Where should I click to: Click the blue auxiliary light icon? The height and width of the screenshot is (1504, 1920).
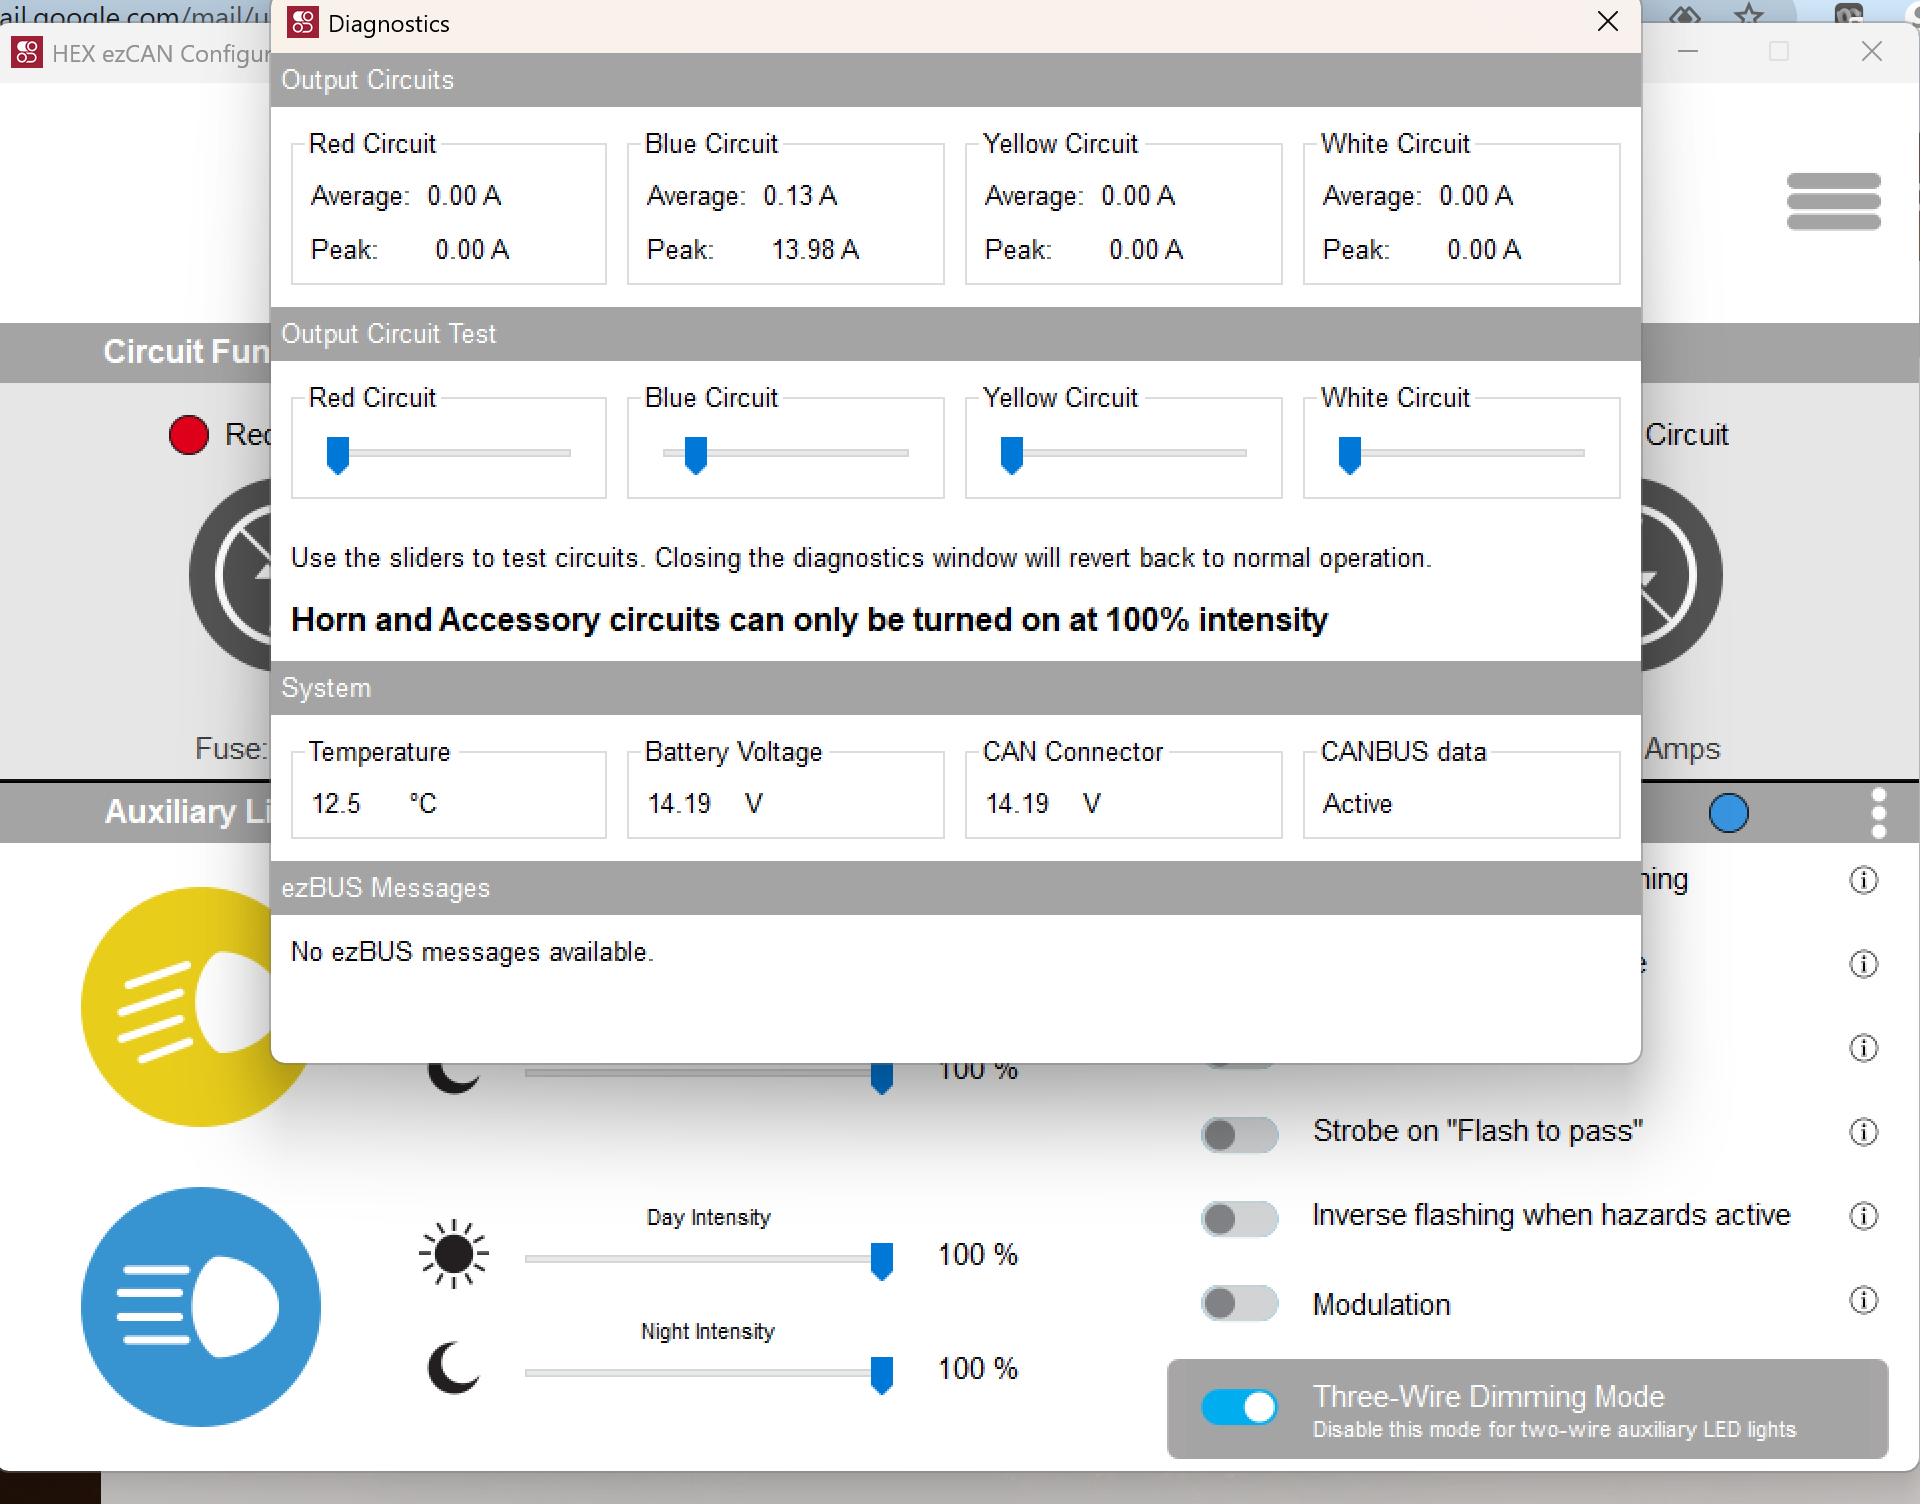pyautogui.click(x=201, y=1306)
